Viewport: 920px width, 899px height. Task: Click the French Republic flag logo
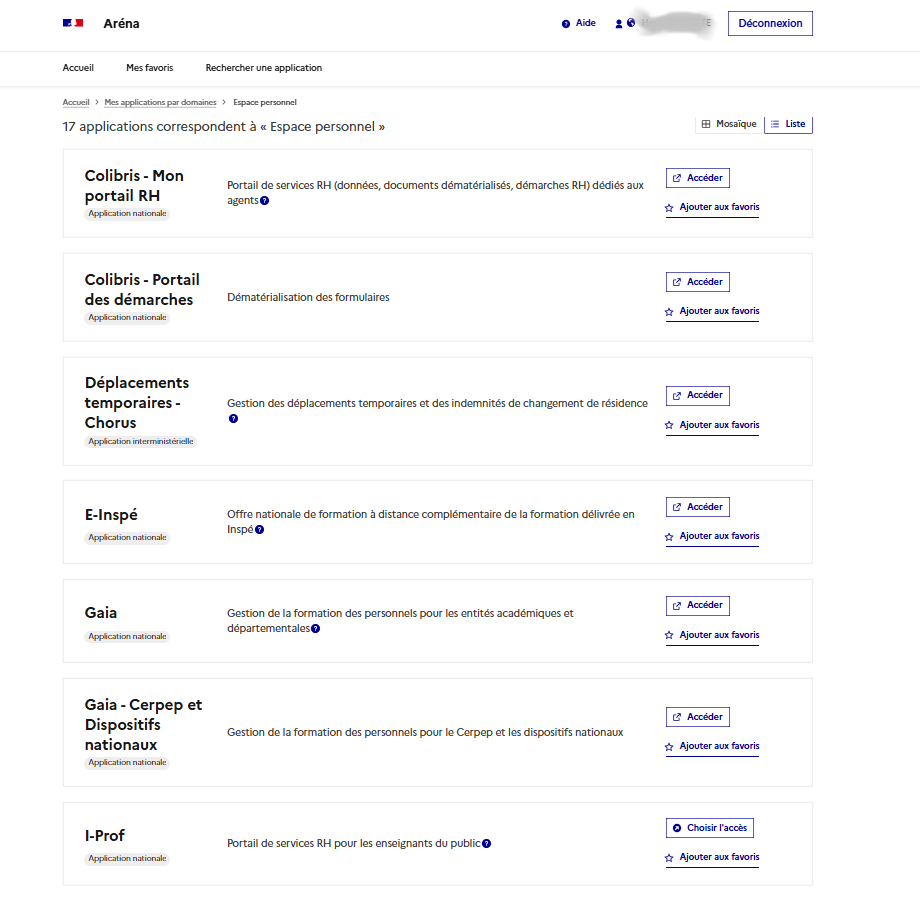point(73,23)
